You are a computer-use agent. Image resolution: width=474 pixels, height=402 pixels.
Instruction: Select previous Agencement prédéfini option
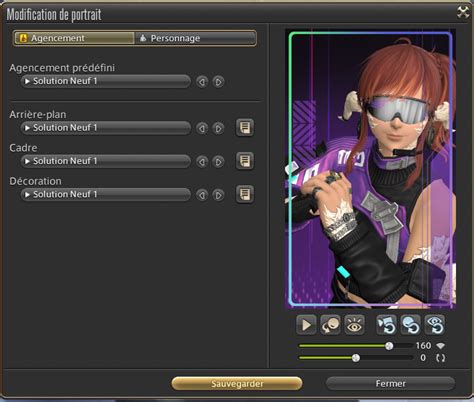coord(202,82)
